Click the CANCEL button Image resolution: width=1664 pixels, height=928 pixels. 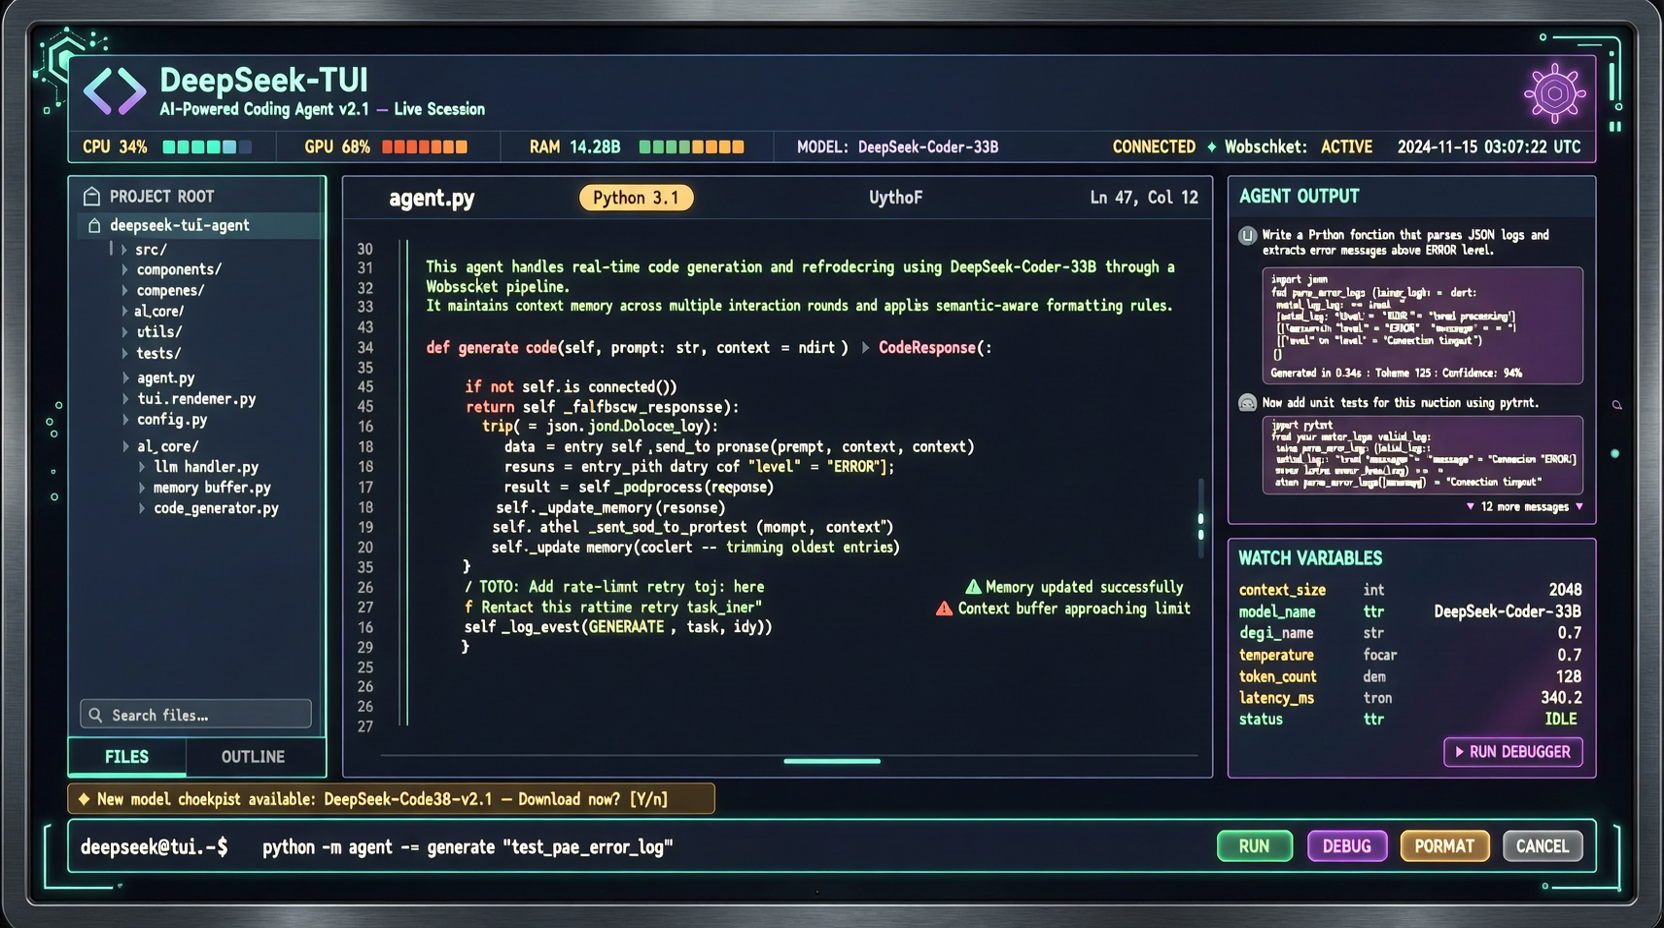(1543, 846)
